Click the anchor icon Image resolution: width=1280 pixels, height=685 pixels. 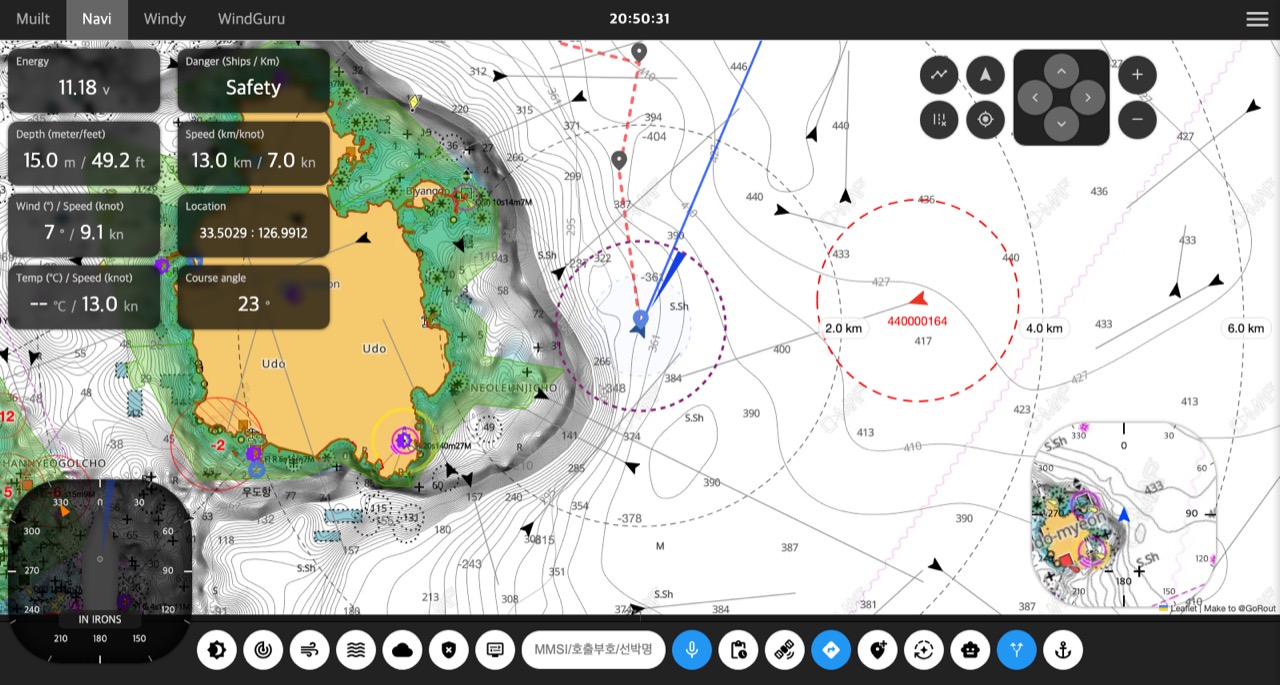(1063, 650)
